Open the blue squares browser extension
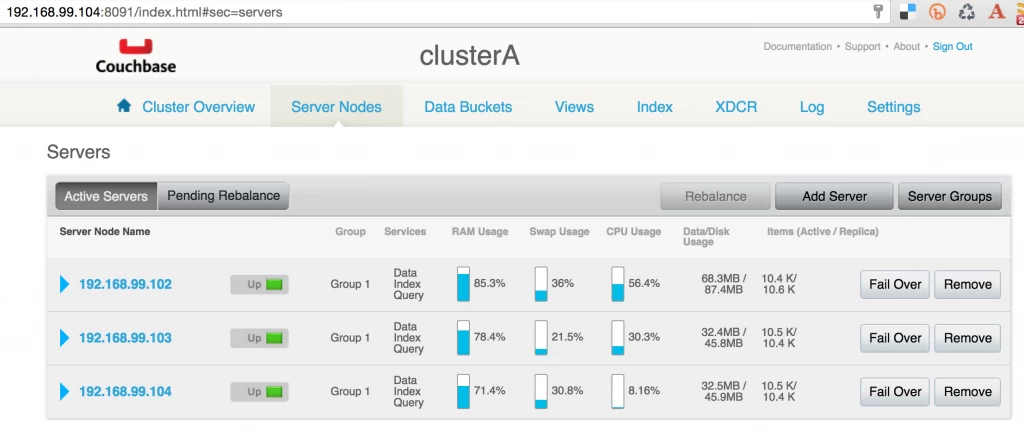This screenshot has width=1024, height=435. pos(908,12)
